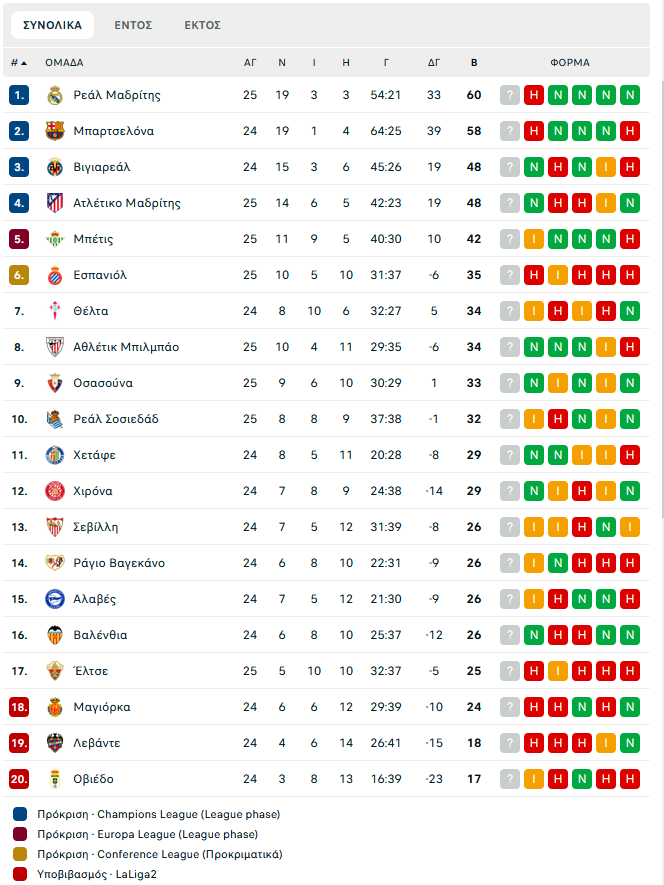The height and width of the screenshot is (885, 664).
Task: Open the Οσασούνα team link
Action: coord(103,383)
